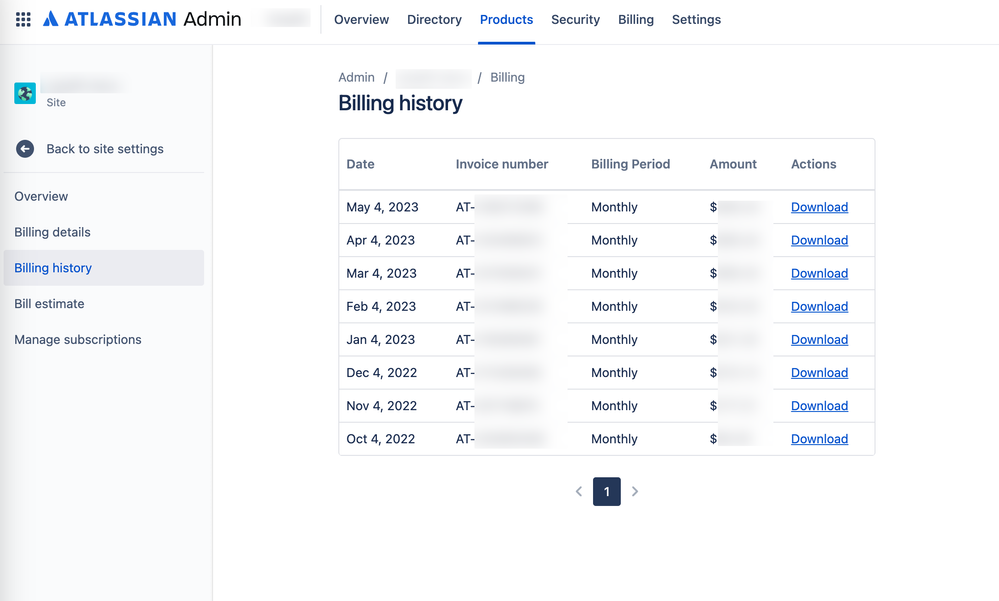Open Billing details in sidebar
The image size is (999, 601).
104,232
